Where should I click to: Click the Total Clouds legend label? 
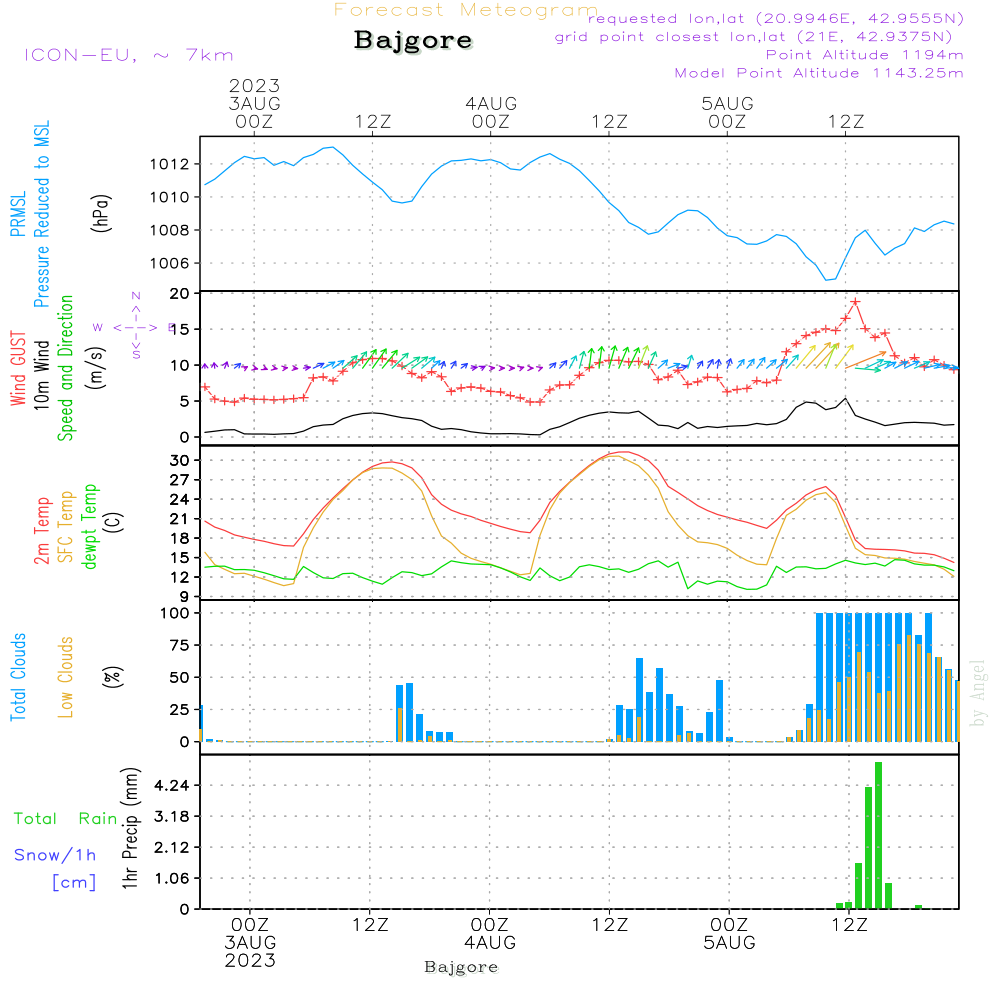point(18,677)
